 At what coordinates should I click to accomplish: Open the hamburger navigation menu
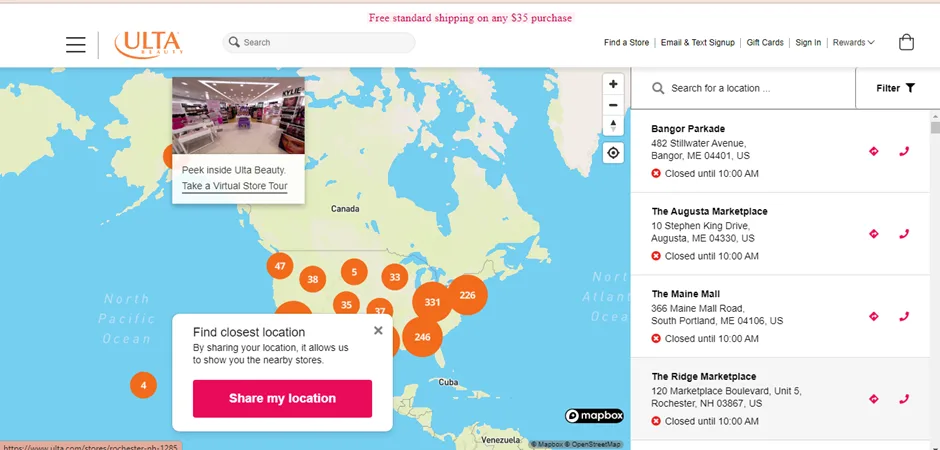point(76,44)
